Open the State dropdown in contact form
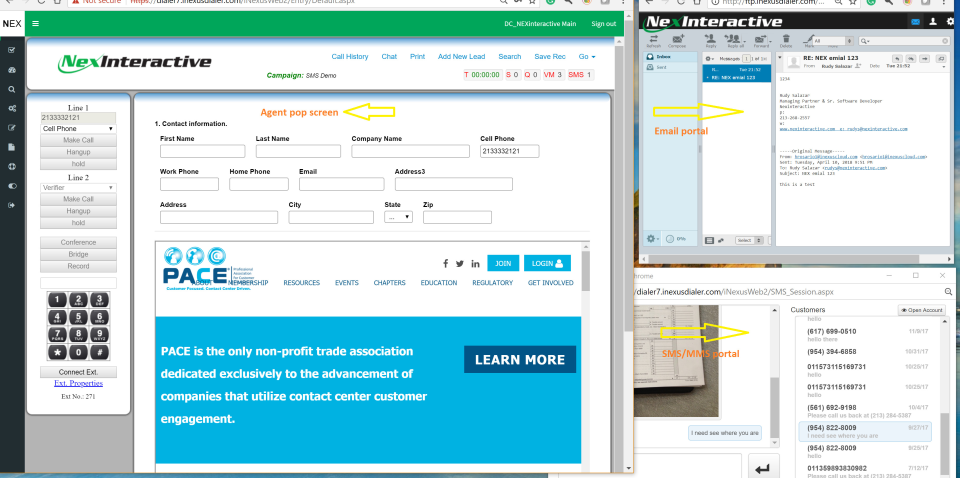 399,217
